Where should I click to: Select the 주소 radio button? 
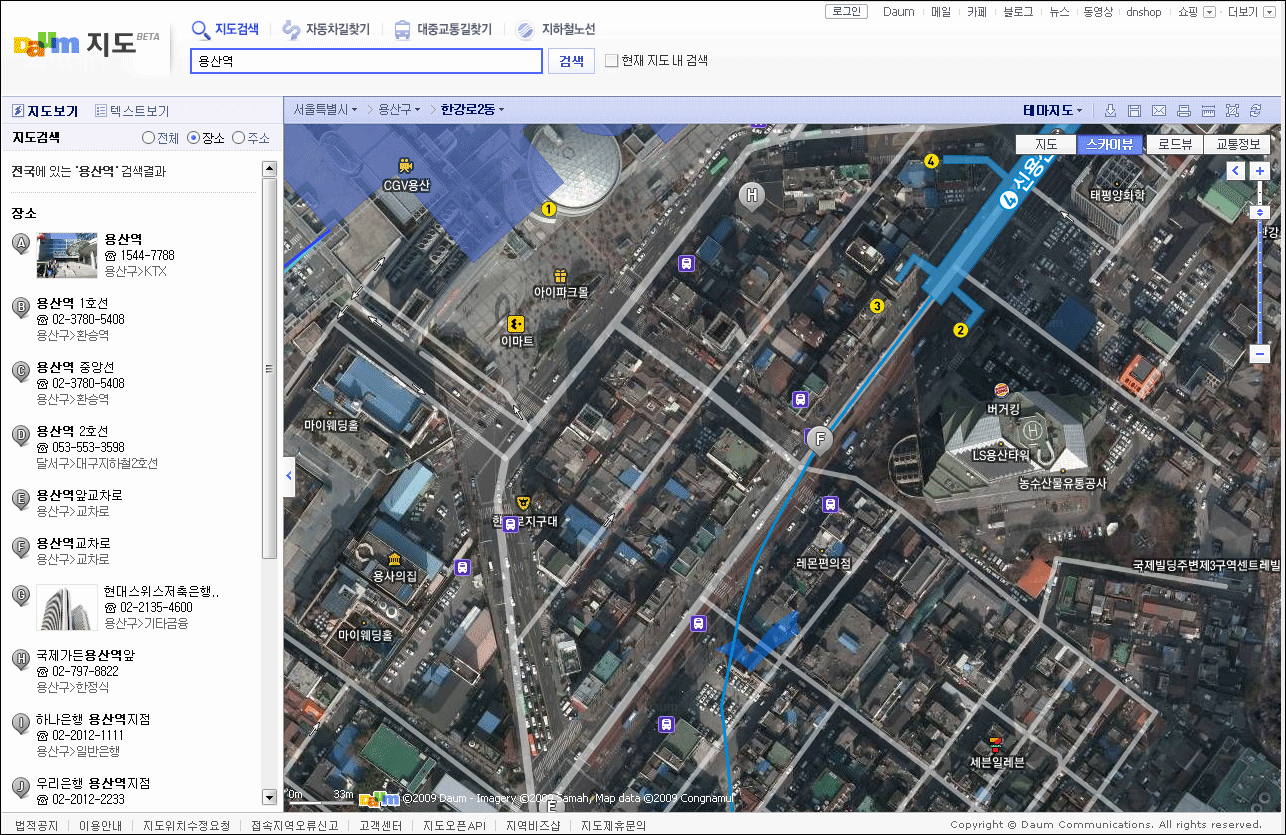pyautogui.click(x=238, y=138)
